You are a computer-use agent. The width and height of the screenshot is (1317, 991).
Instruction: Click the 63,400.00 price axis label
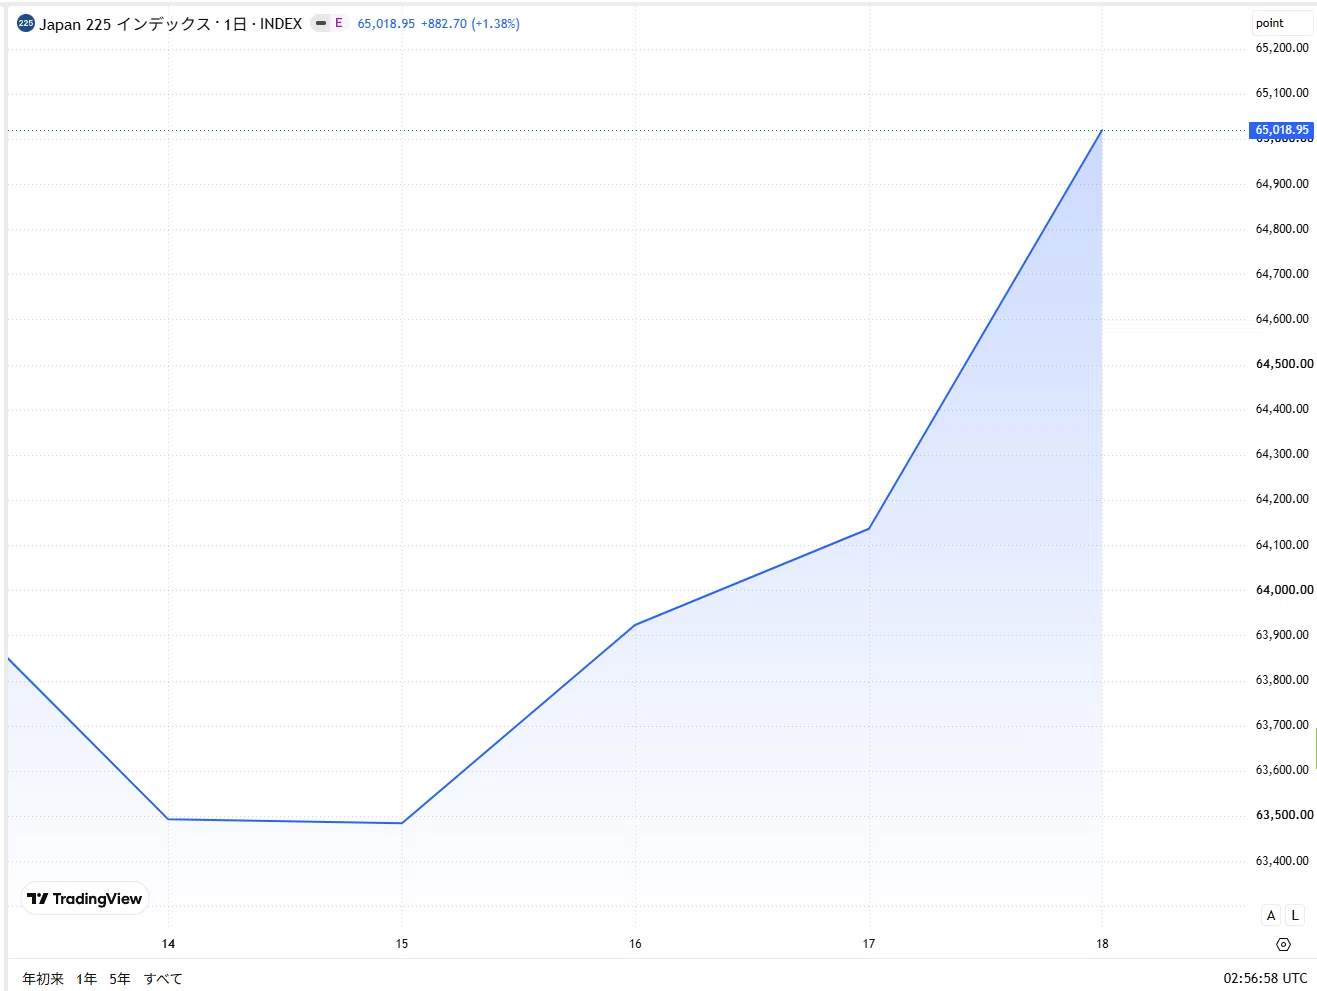[1282, 861]
